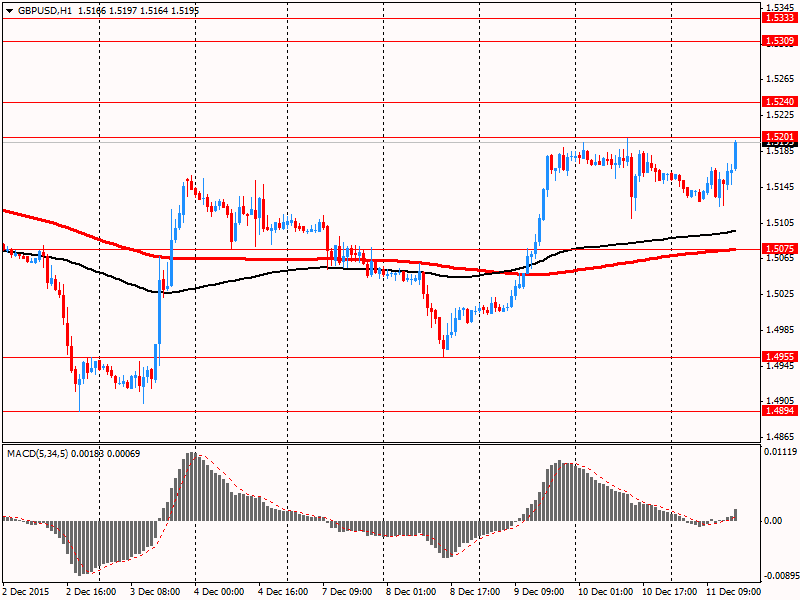The width and height of the screenshot is (800, 600).
Task: Click the 1.5201 red price label
Action: tap(780, 136)
